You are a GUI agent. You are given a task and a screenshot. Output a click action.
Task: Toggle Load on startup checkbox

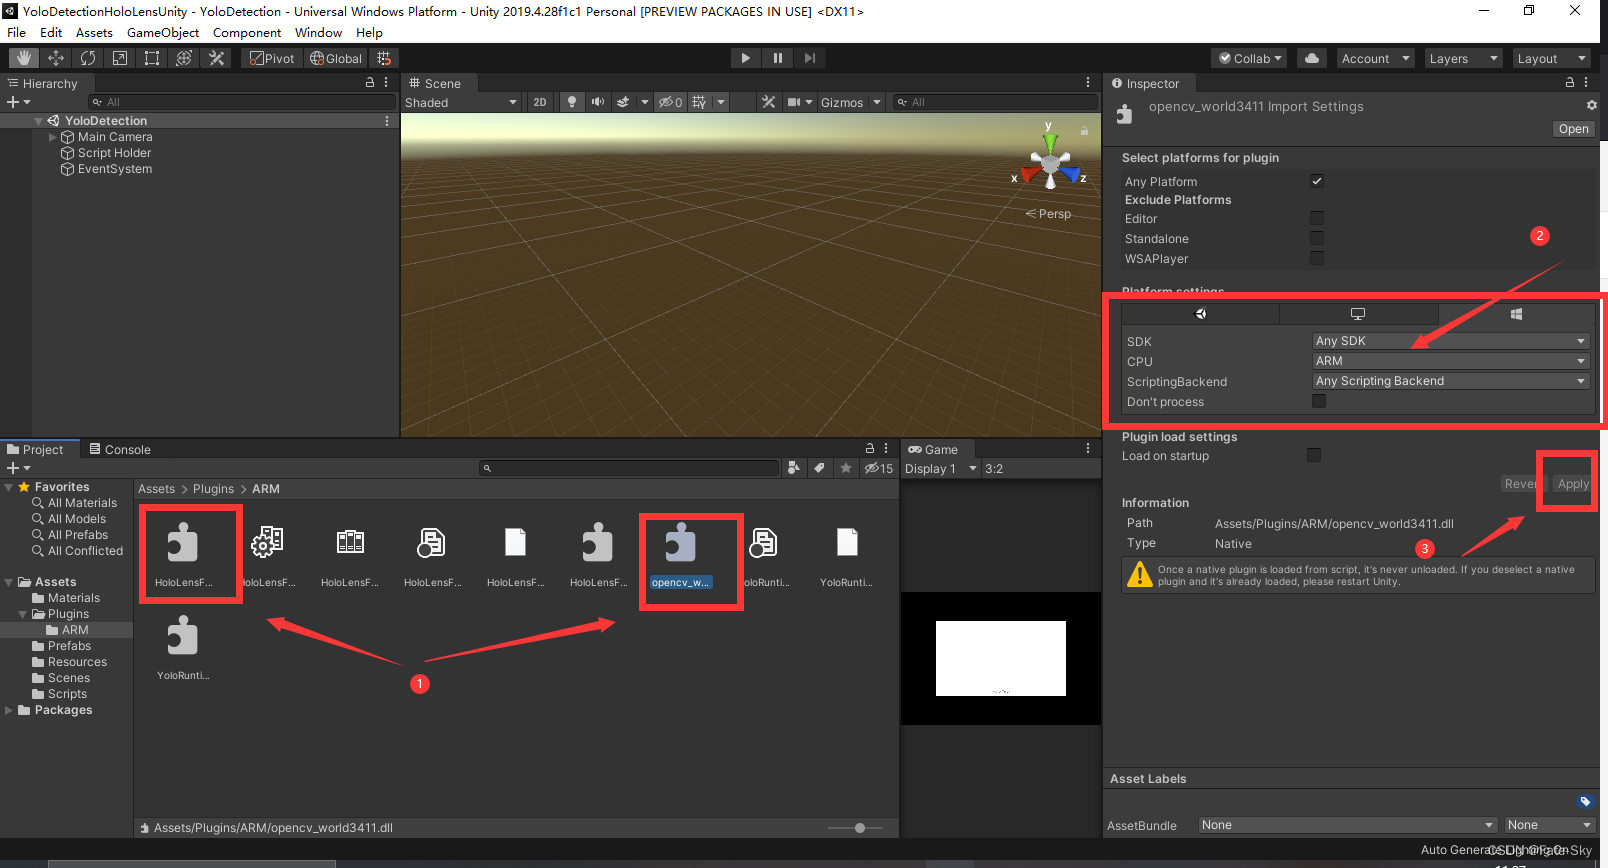click(x=1314, y=455)
